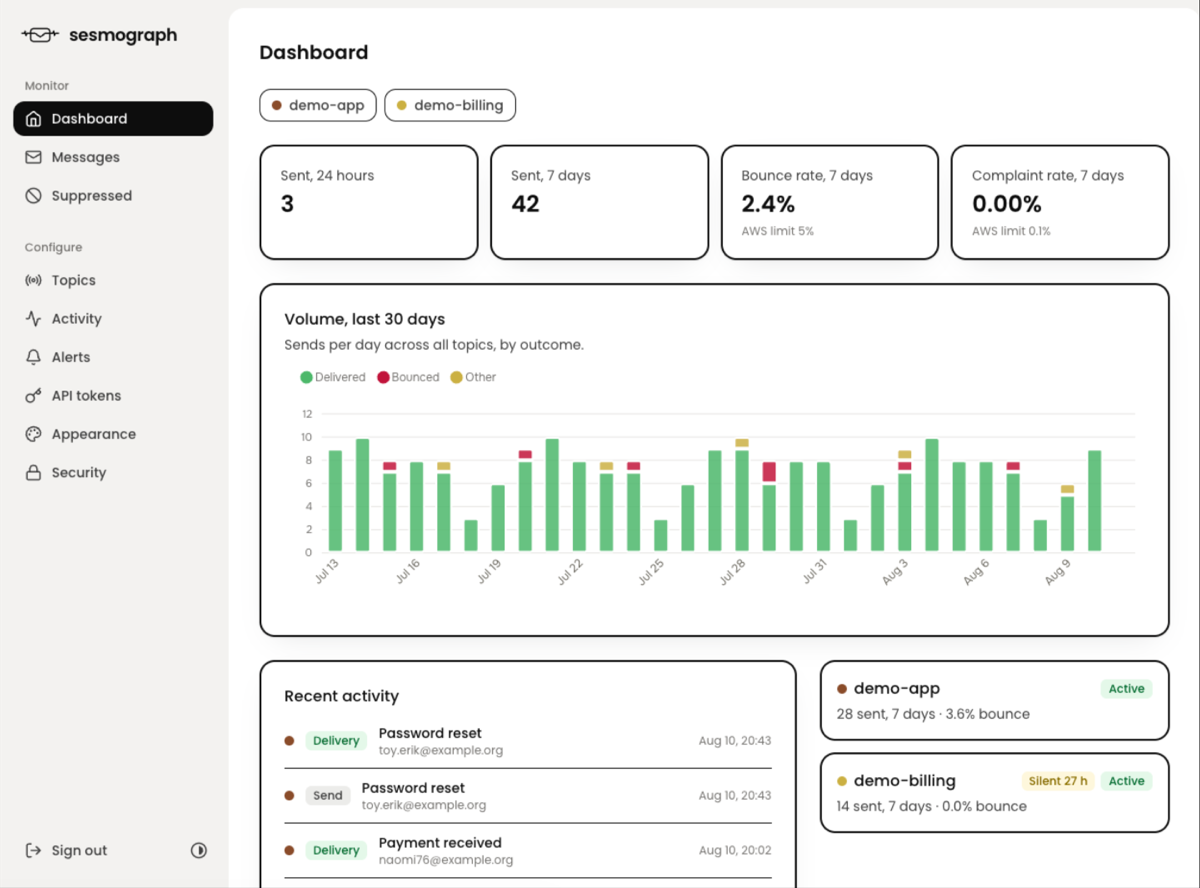
Task: Filter by the demo-billing topic chip
Action: coord(450,105)
